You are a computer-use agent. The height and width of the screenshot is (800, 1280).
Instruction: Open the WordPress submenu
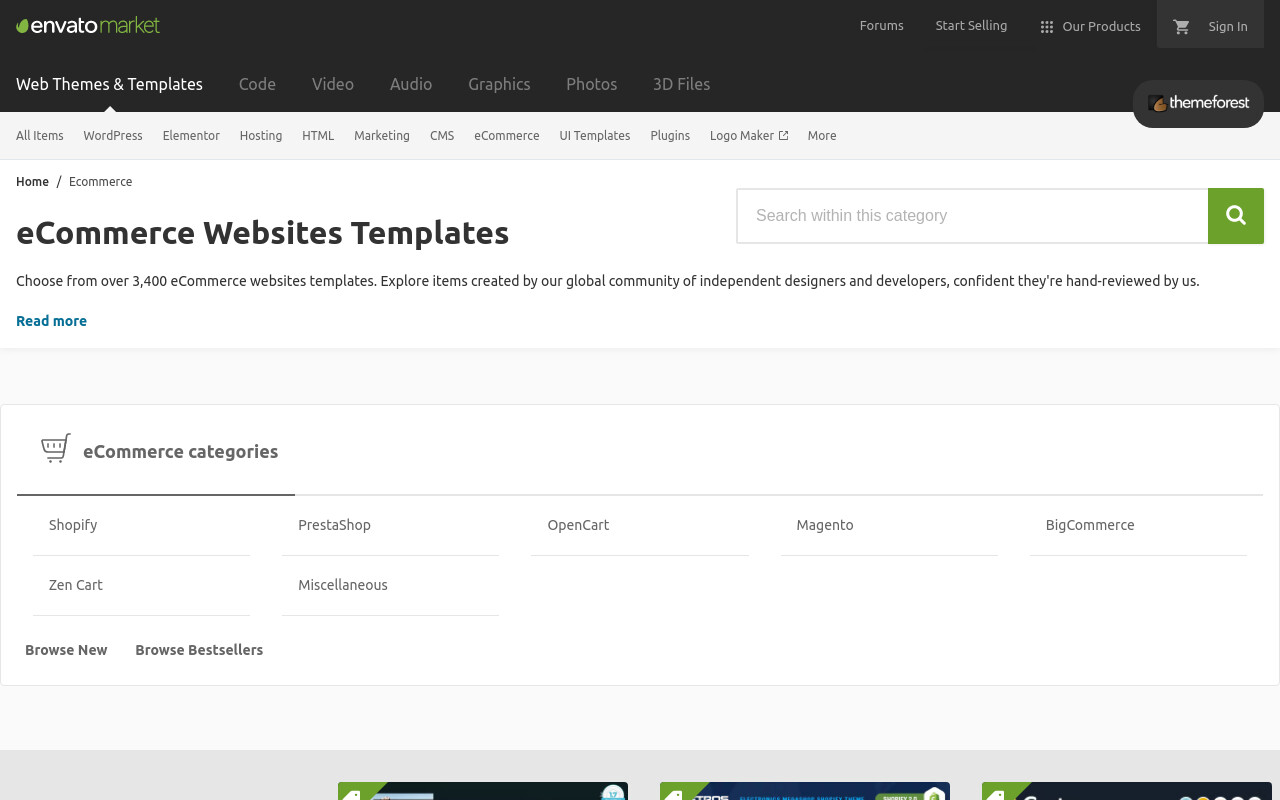pos(113,136)
